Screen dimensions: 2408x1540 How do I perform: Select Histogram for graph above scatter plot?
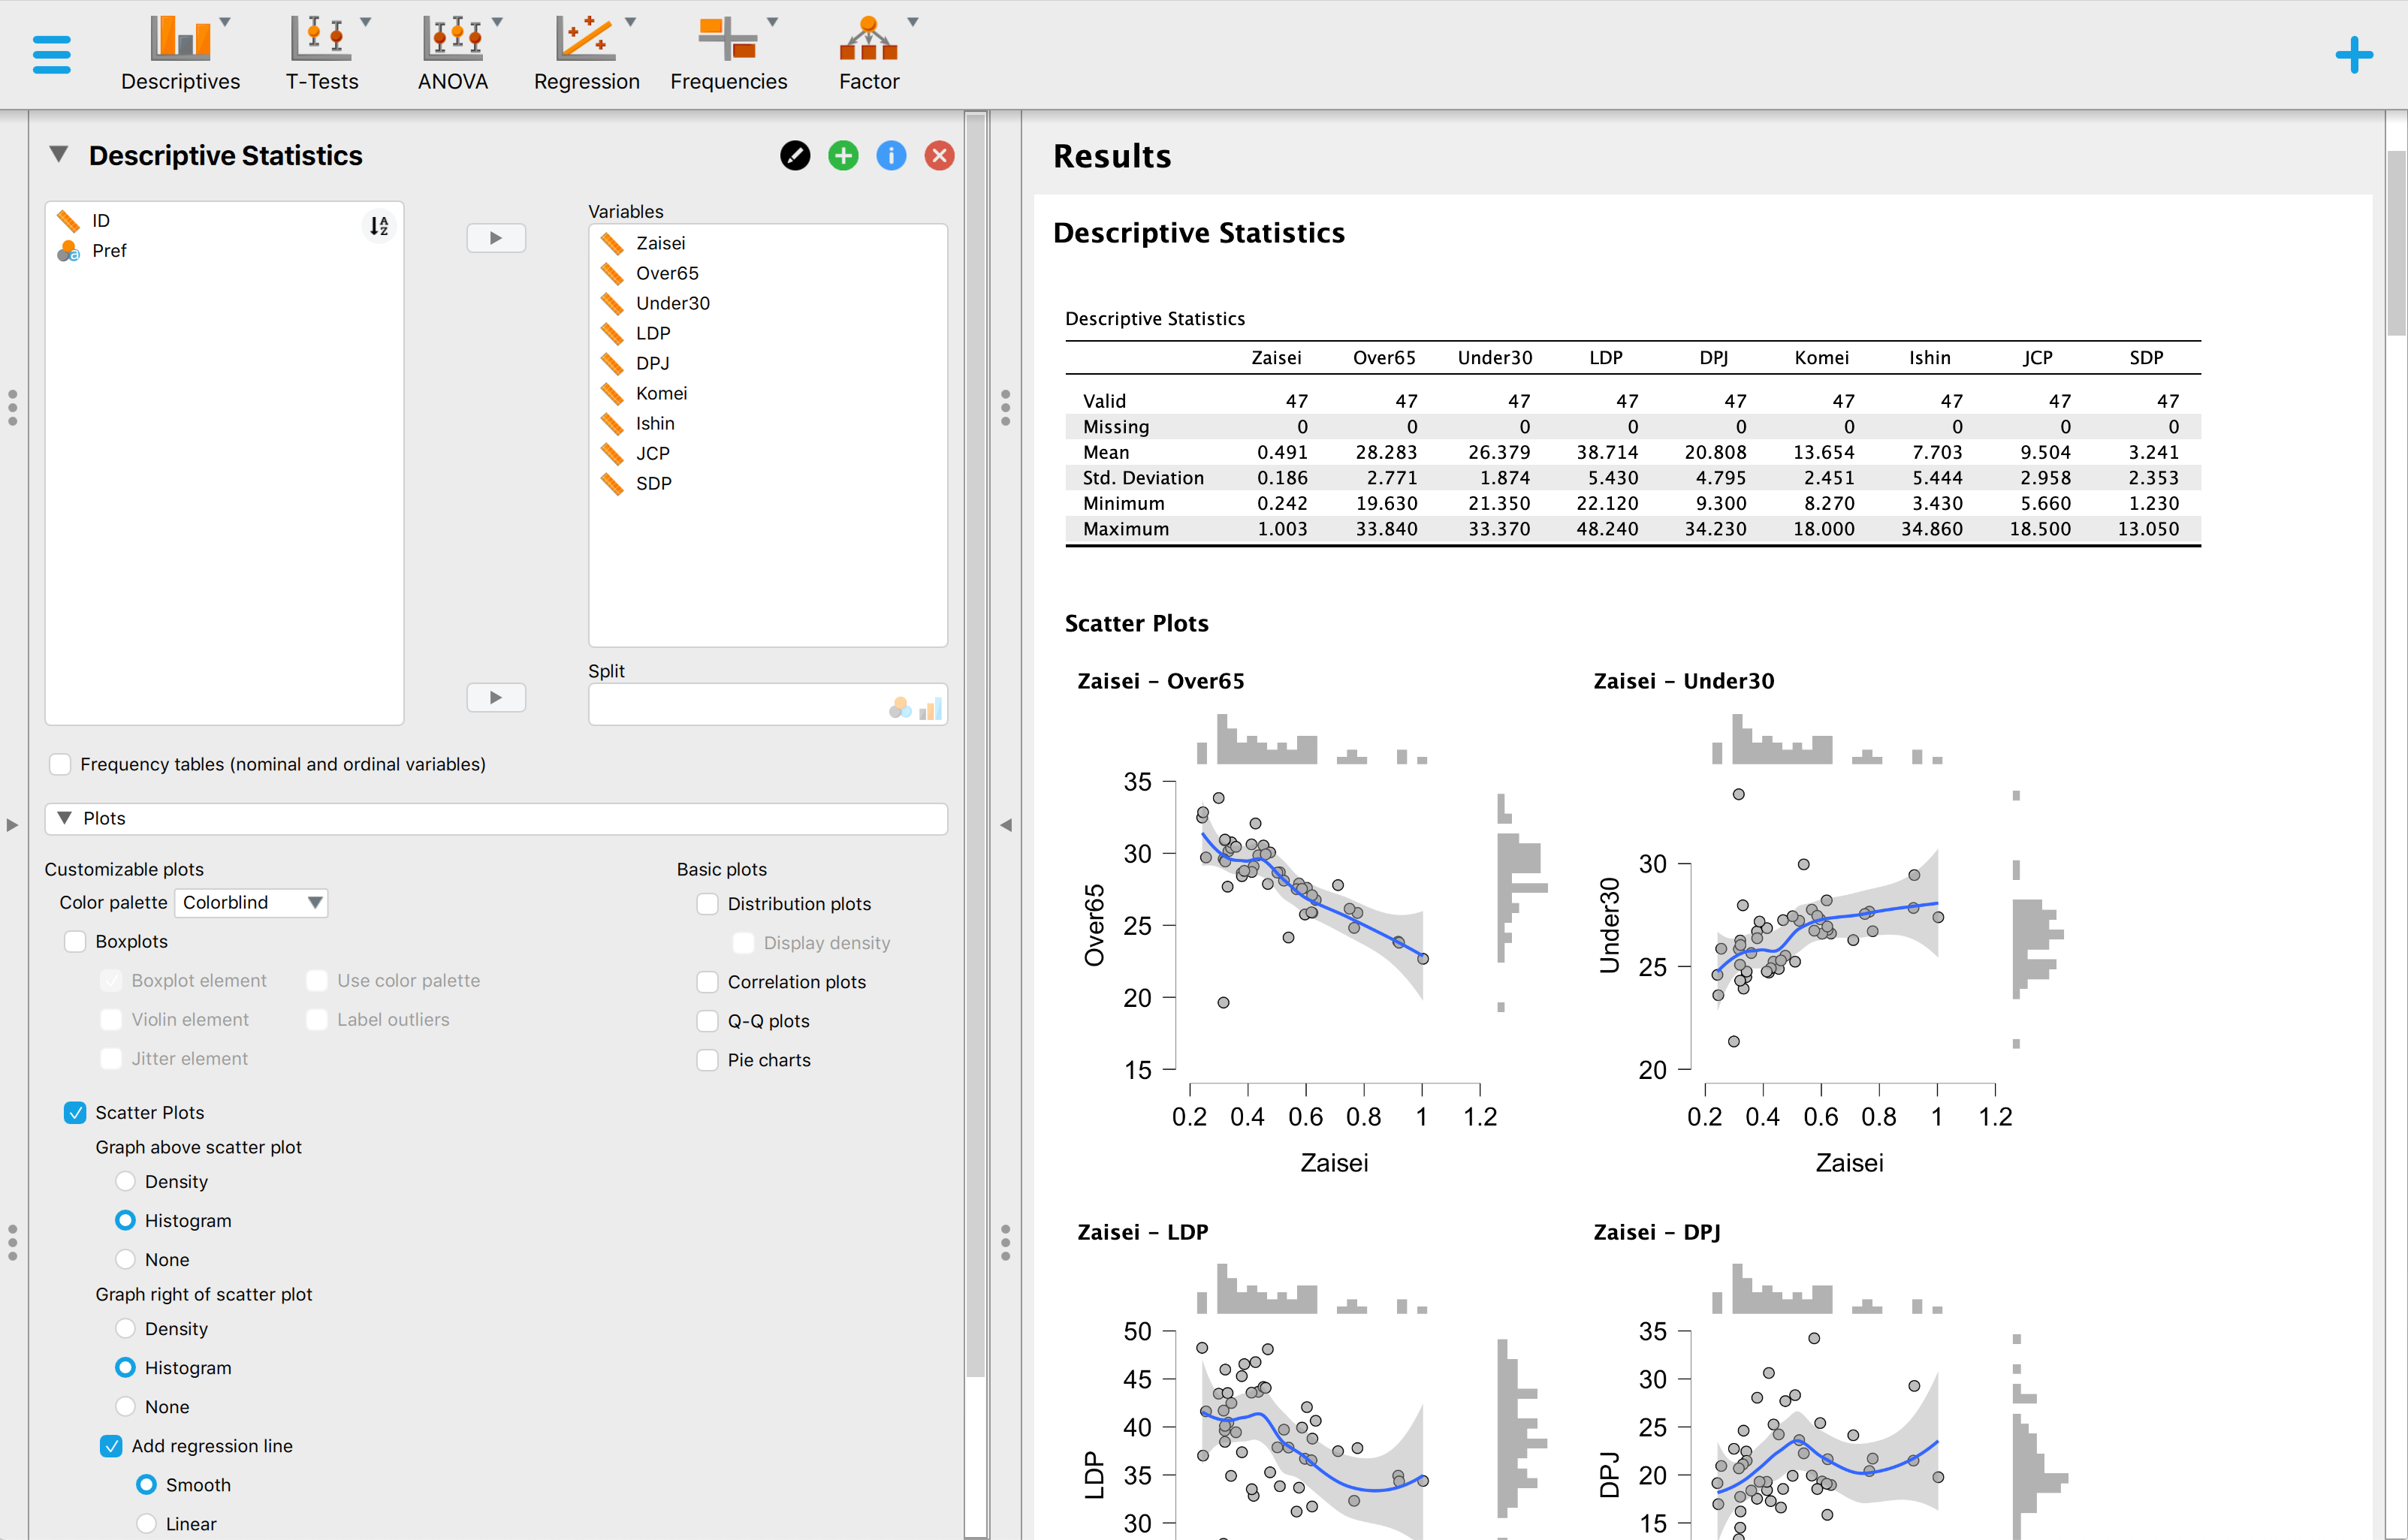(x=125, y=1220)
